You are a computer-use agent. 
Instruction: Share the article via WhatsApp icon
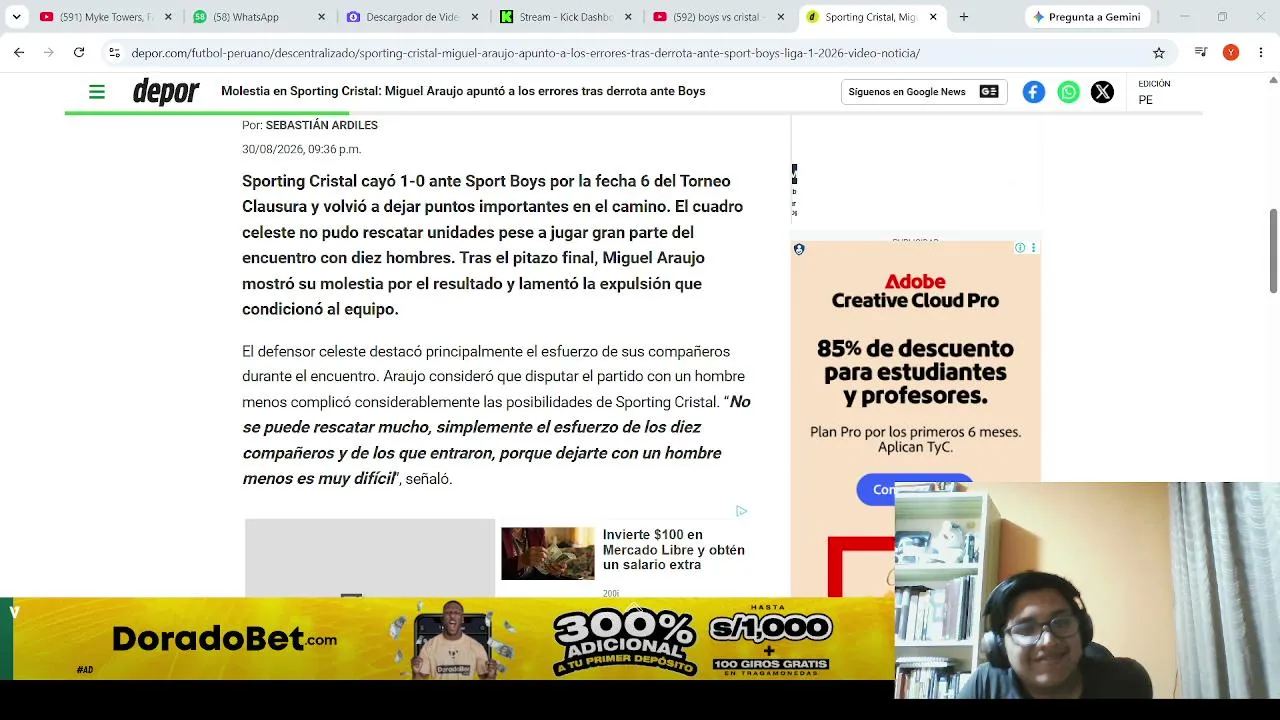[1068, 92]
